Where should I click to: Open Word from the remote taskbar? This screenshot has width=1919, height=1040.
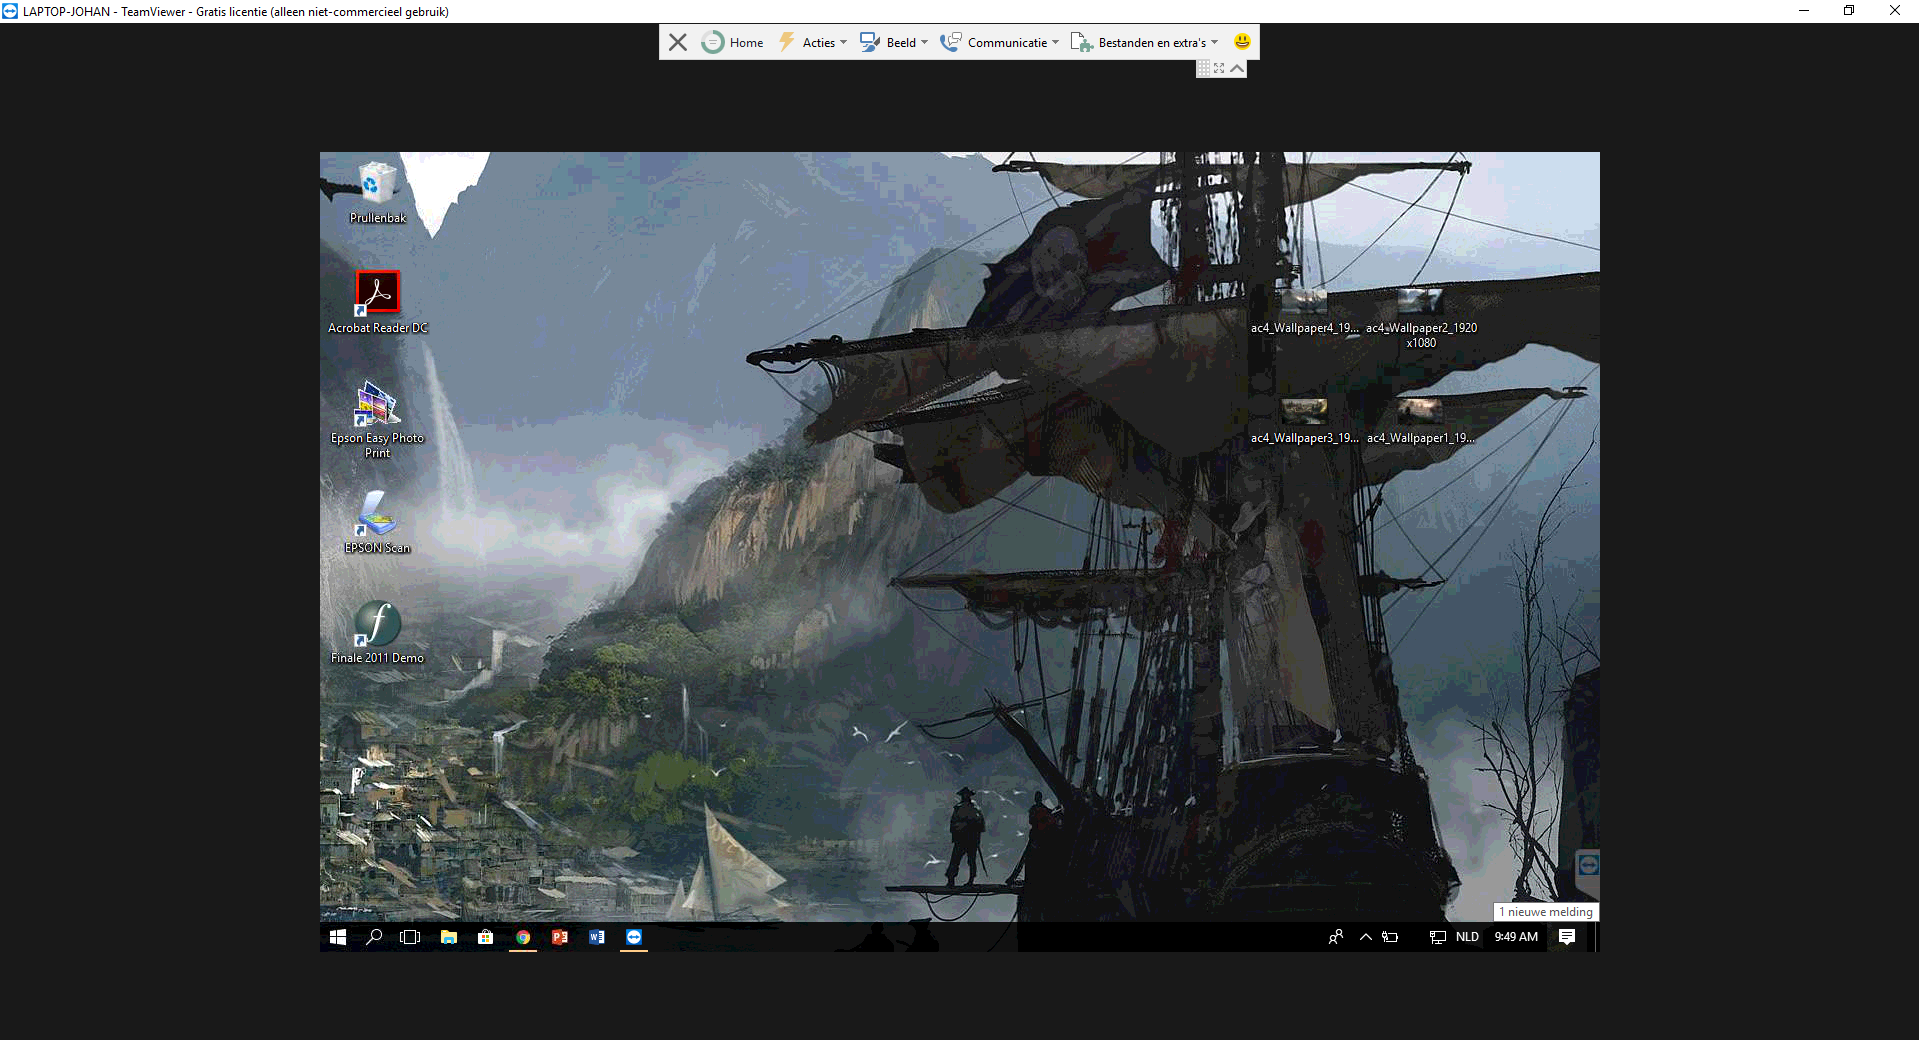click(x=597, y=937)
